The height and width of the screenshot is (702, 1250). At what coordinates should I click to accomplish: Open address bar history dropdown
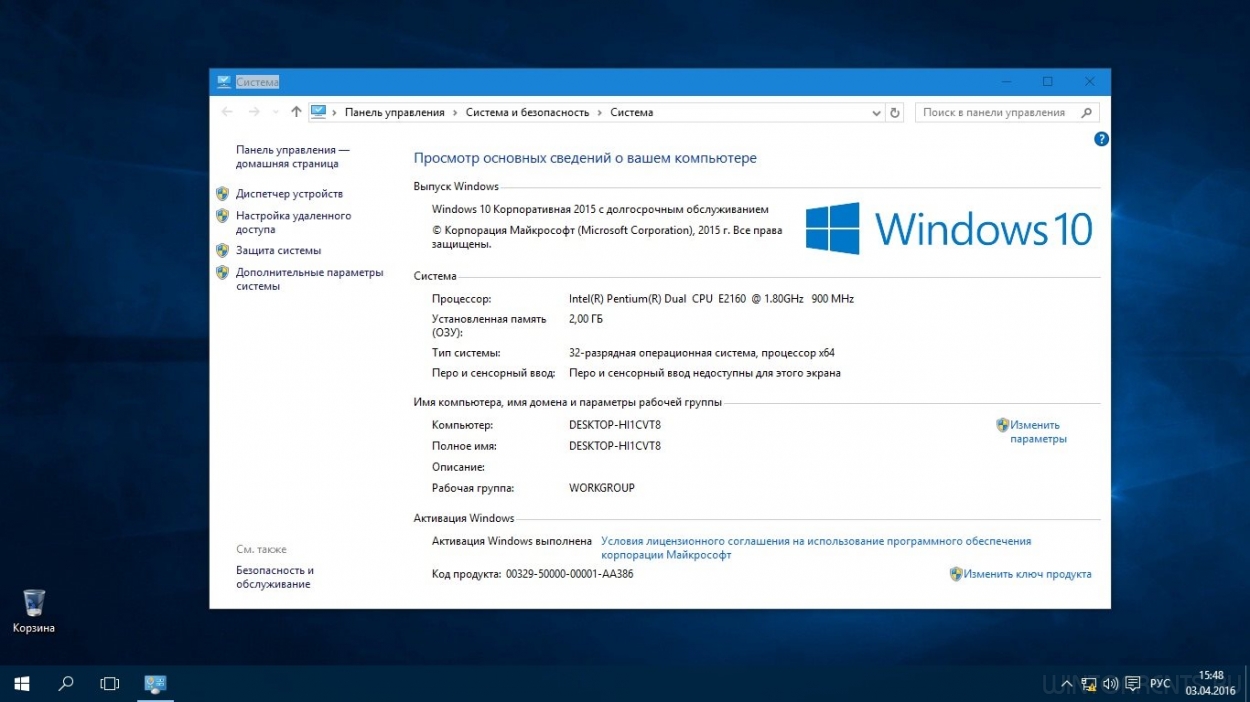tap(876, 113)
